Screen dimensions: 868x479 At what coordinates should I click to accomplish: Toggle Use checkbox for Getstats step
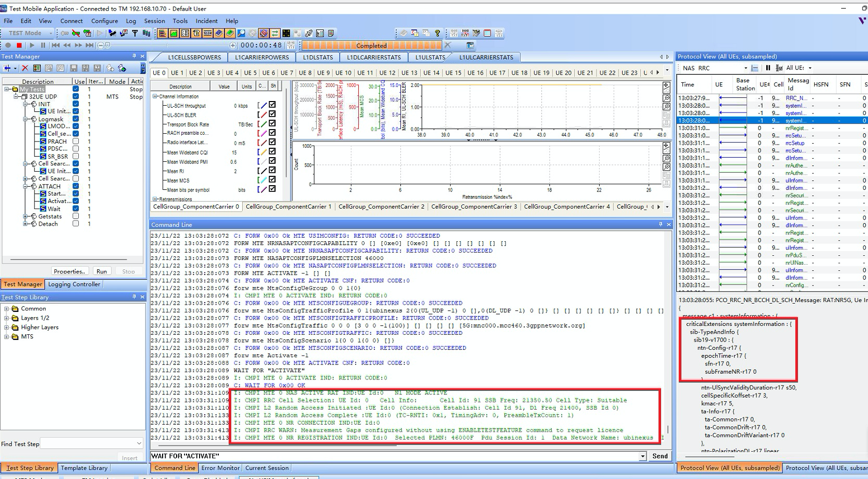pyautogui.click(x=76, y=217)
